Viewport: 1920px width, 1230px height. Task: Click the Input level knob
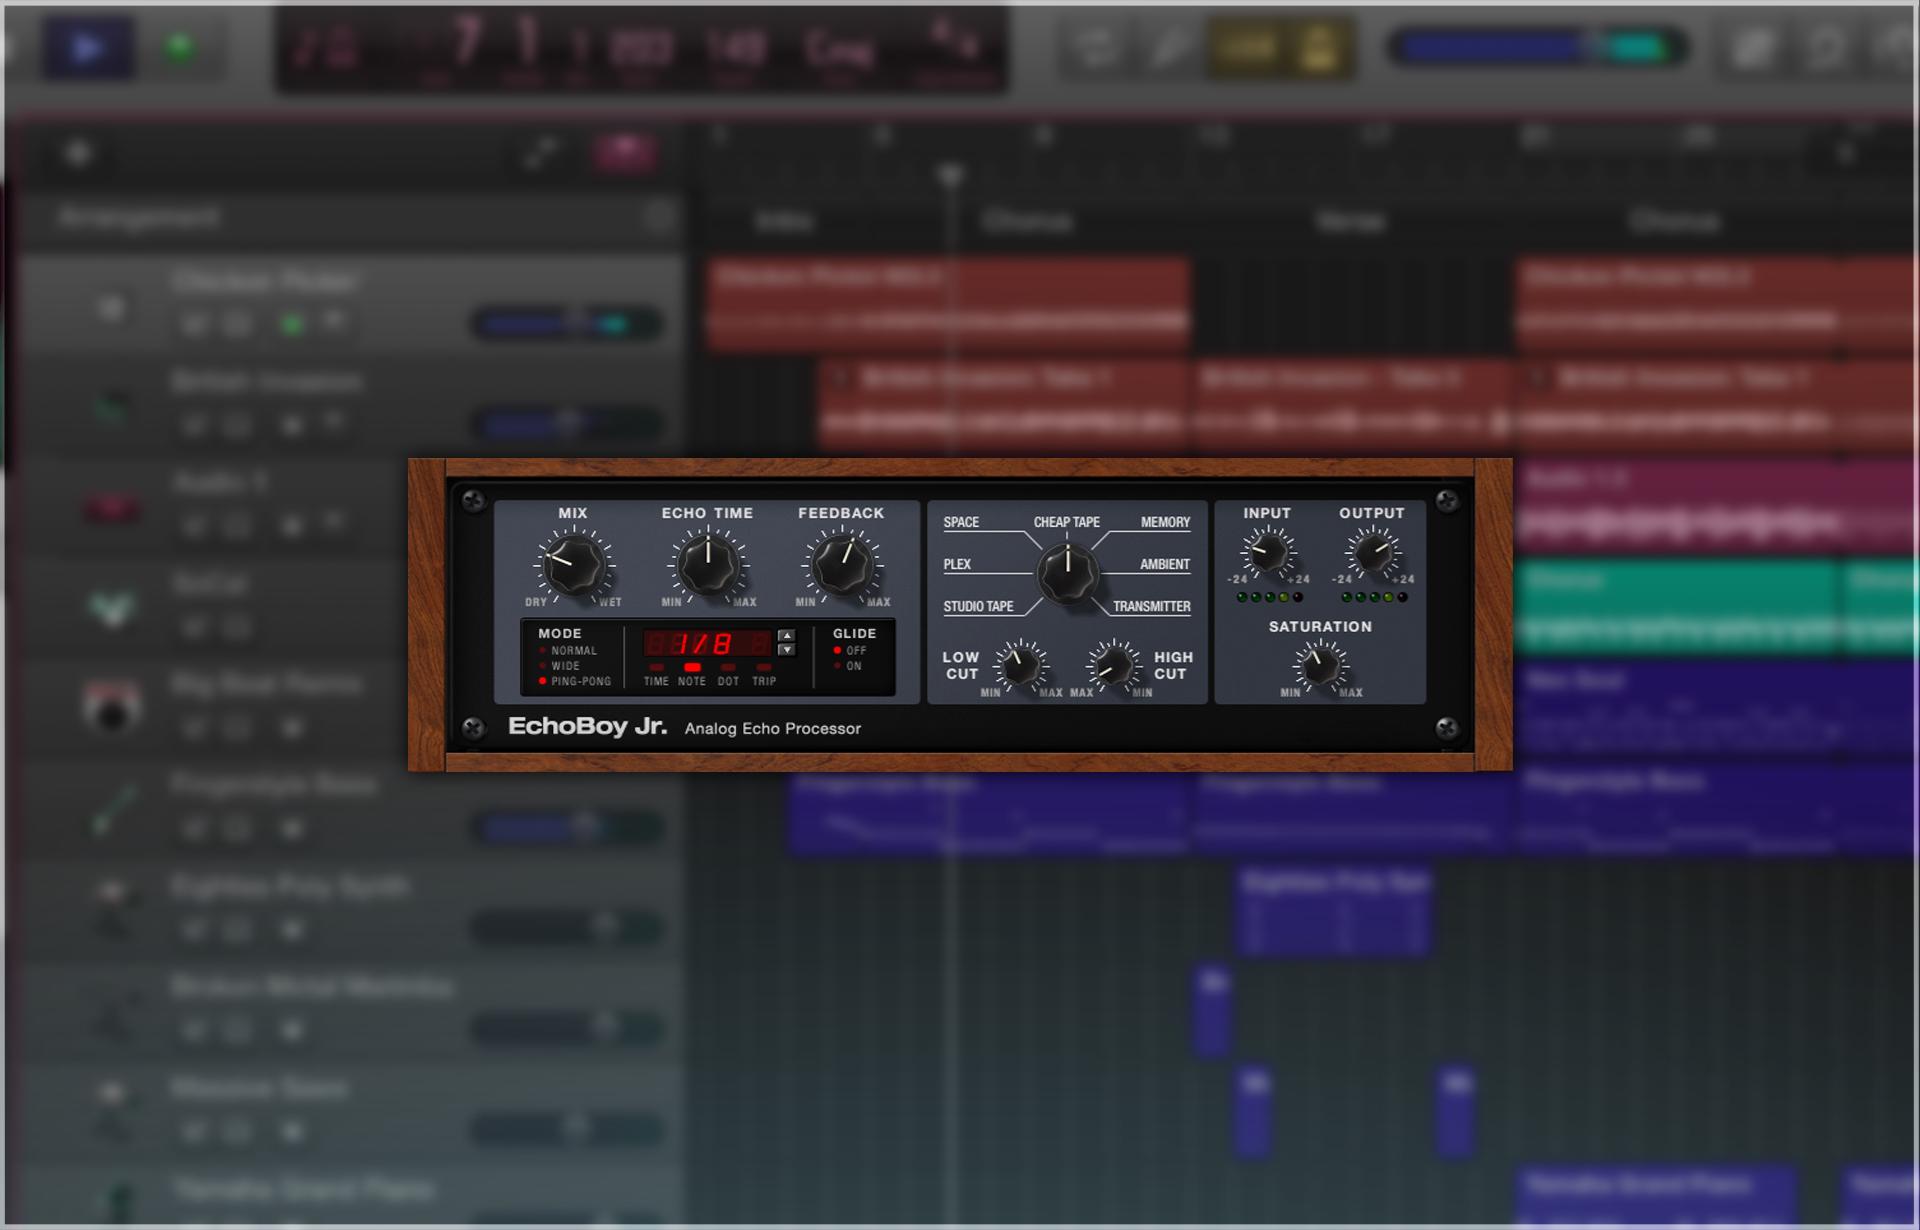(x=1267, y=553)
